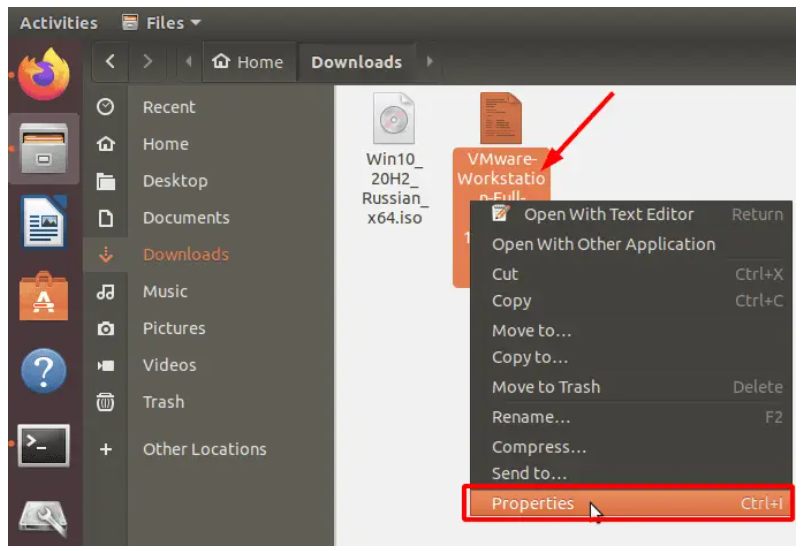Choose Open With Text Editor

coord(631,214)
